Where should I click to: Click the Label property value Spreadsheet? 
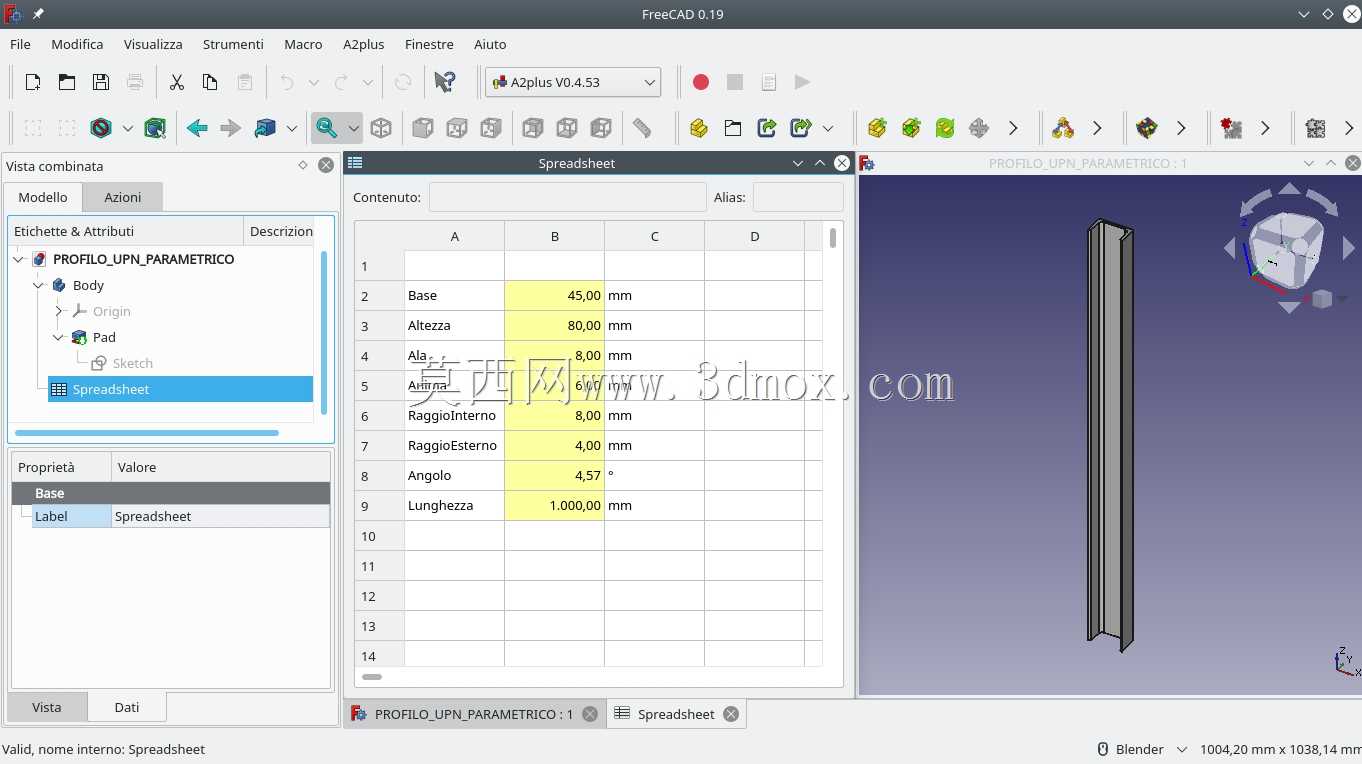[x=220, y=516]
